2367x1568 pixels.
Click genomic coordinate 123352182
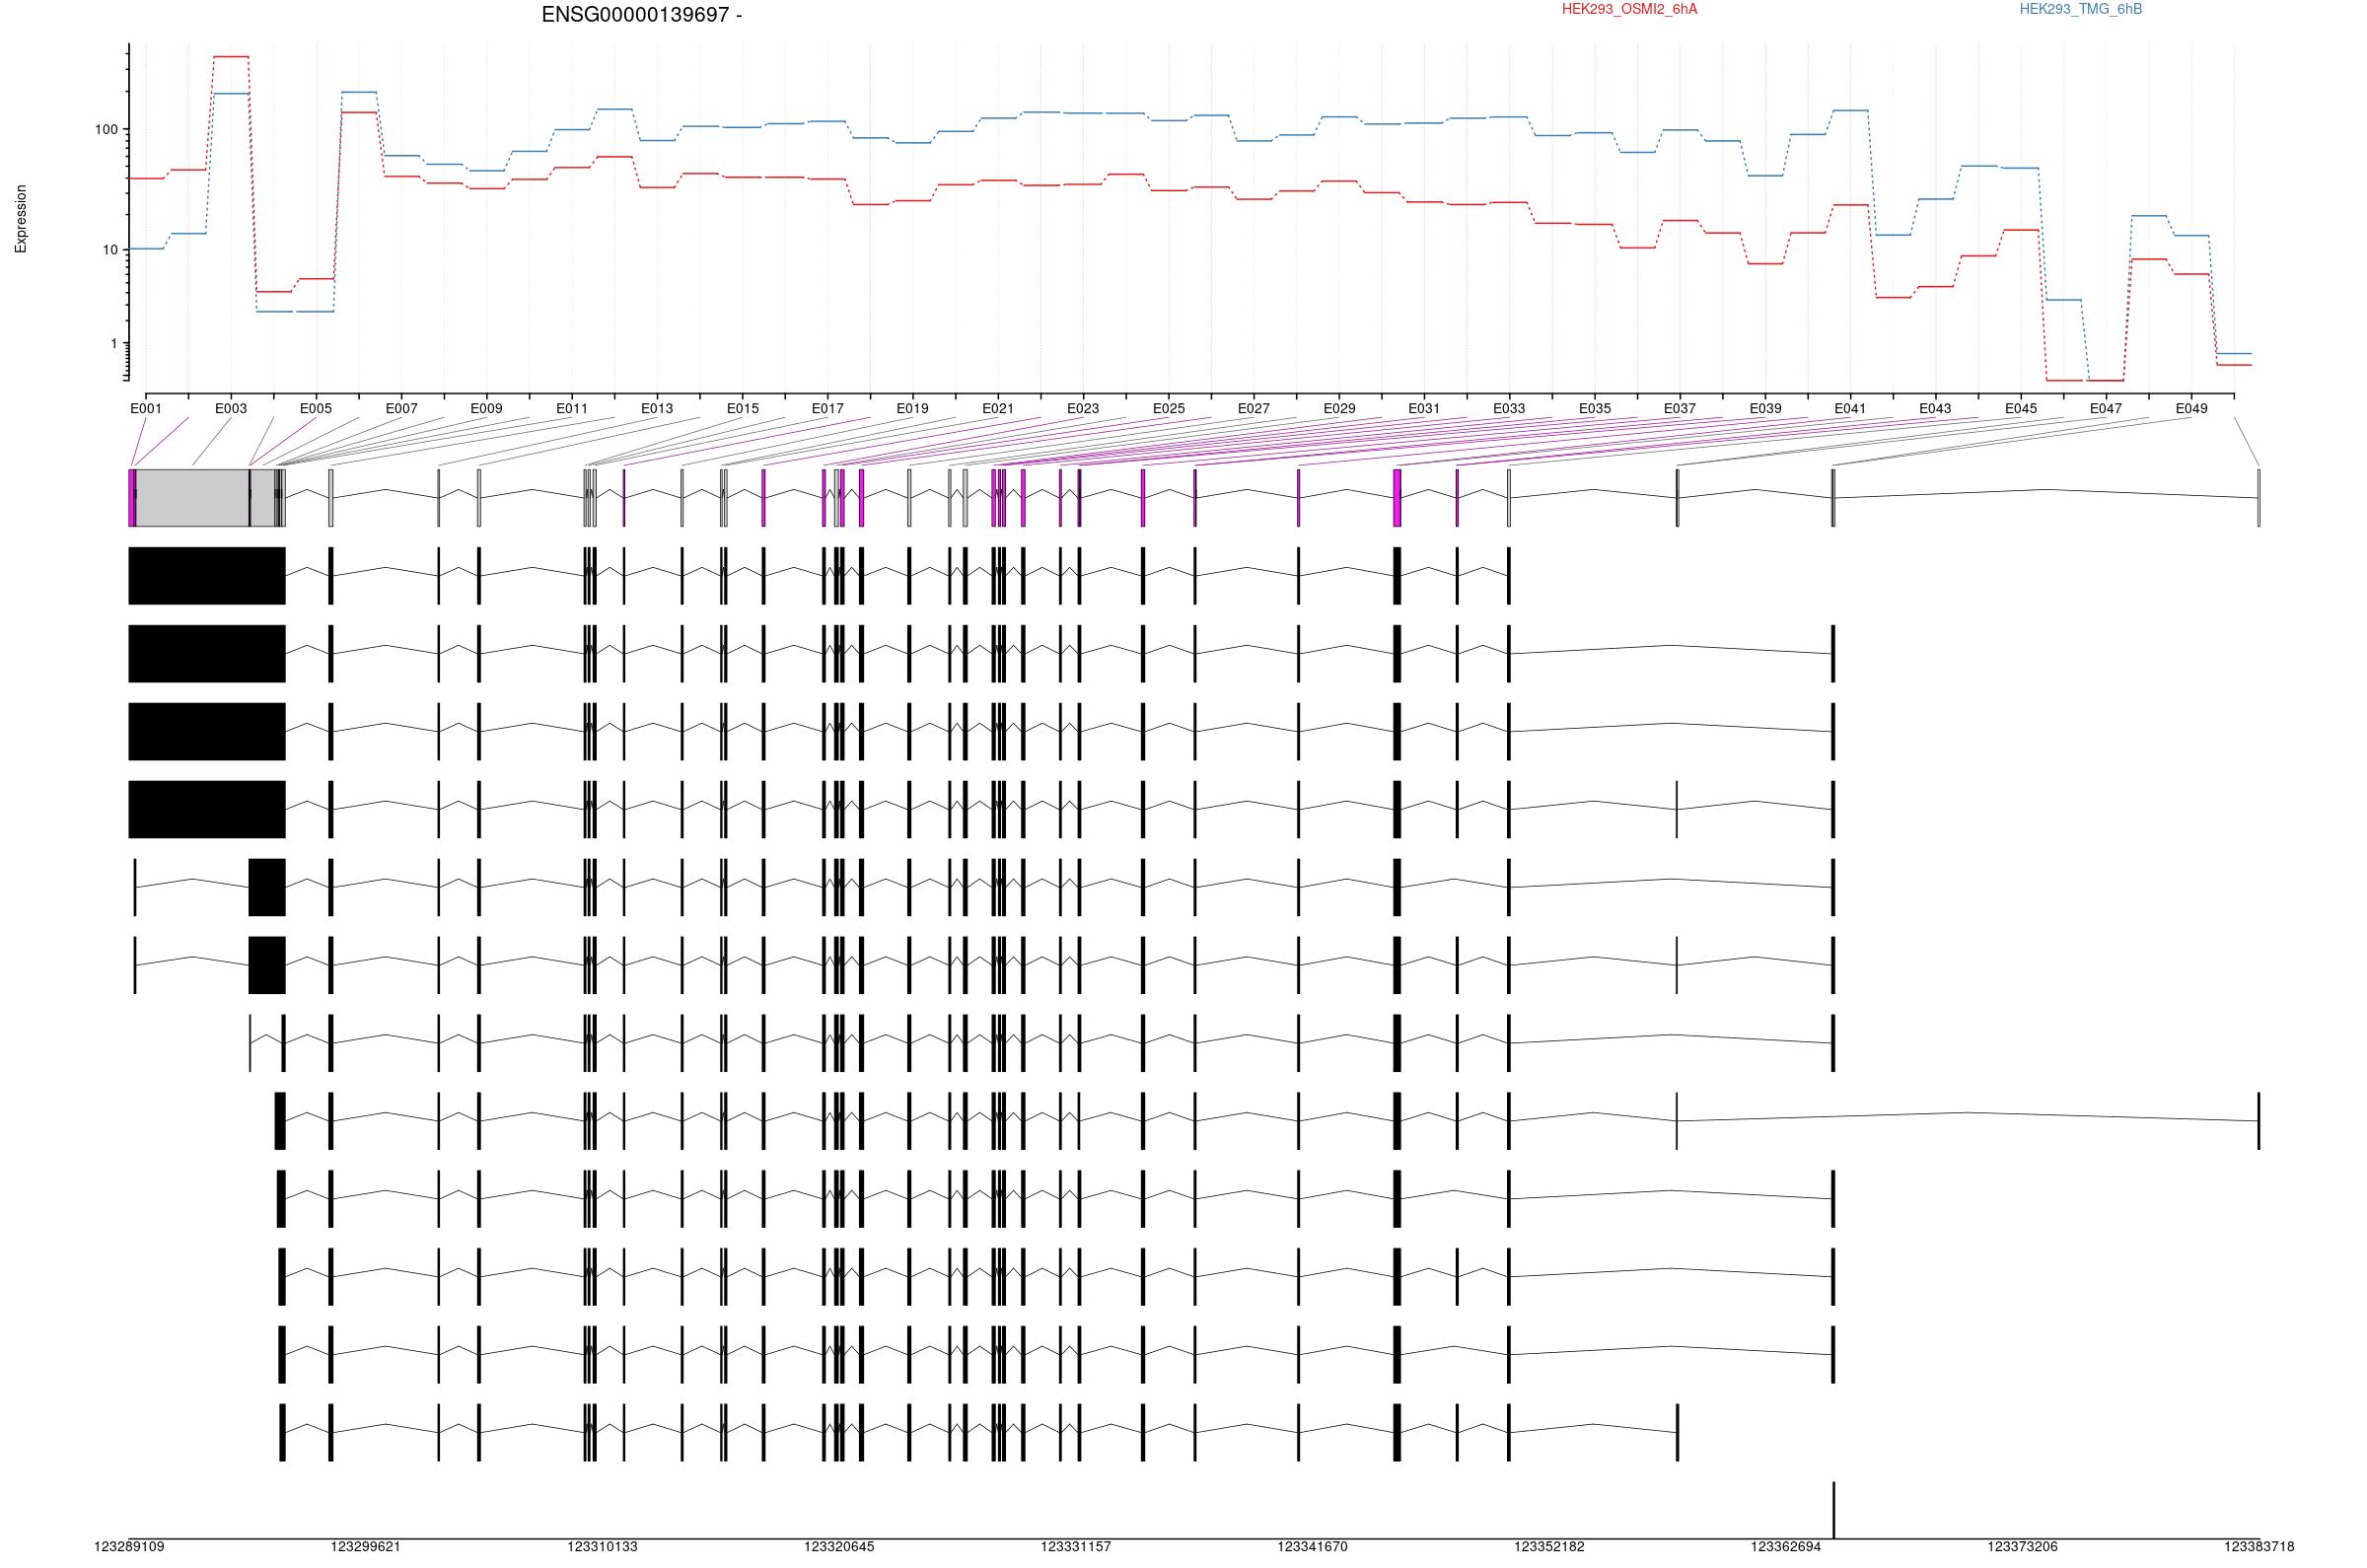point(1549,1547)
